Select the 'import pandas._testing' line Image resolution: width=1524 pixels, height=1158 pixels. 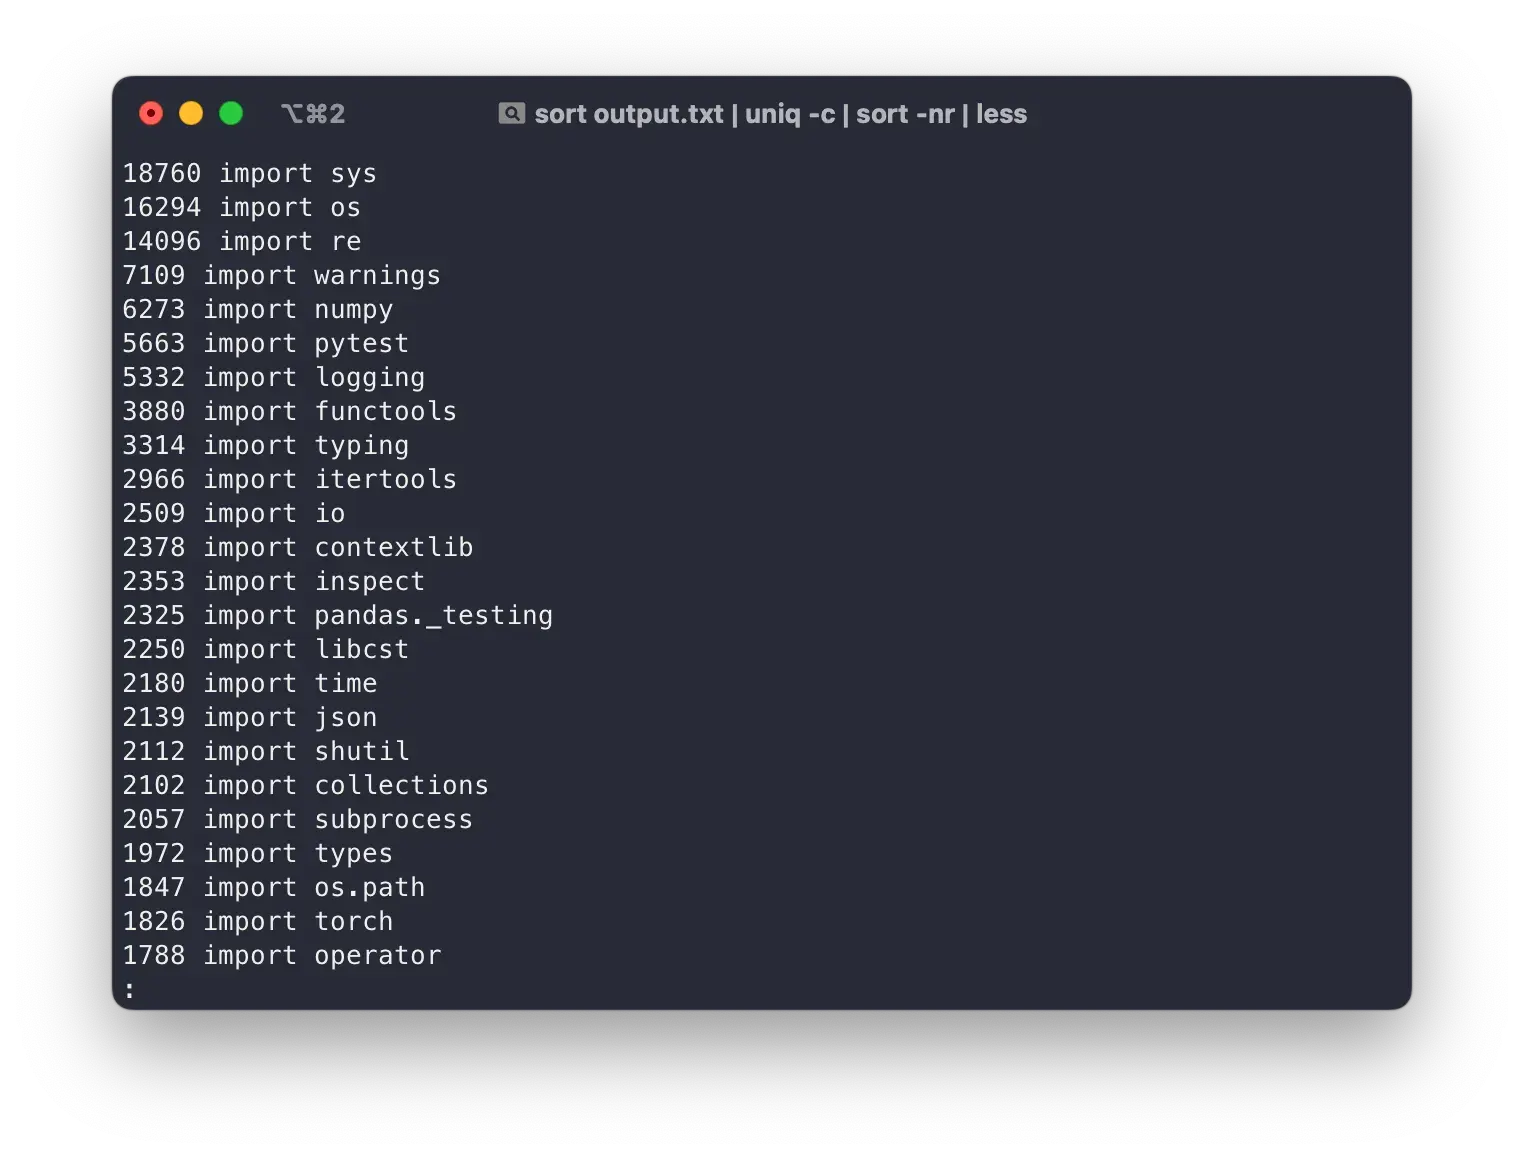(x=337, y=615)
